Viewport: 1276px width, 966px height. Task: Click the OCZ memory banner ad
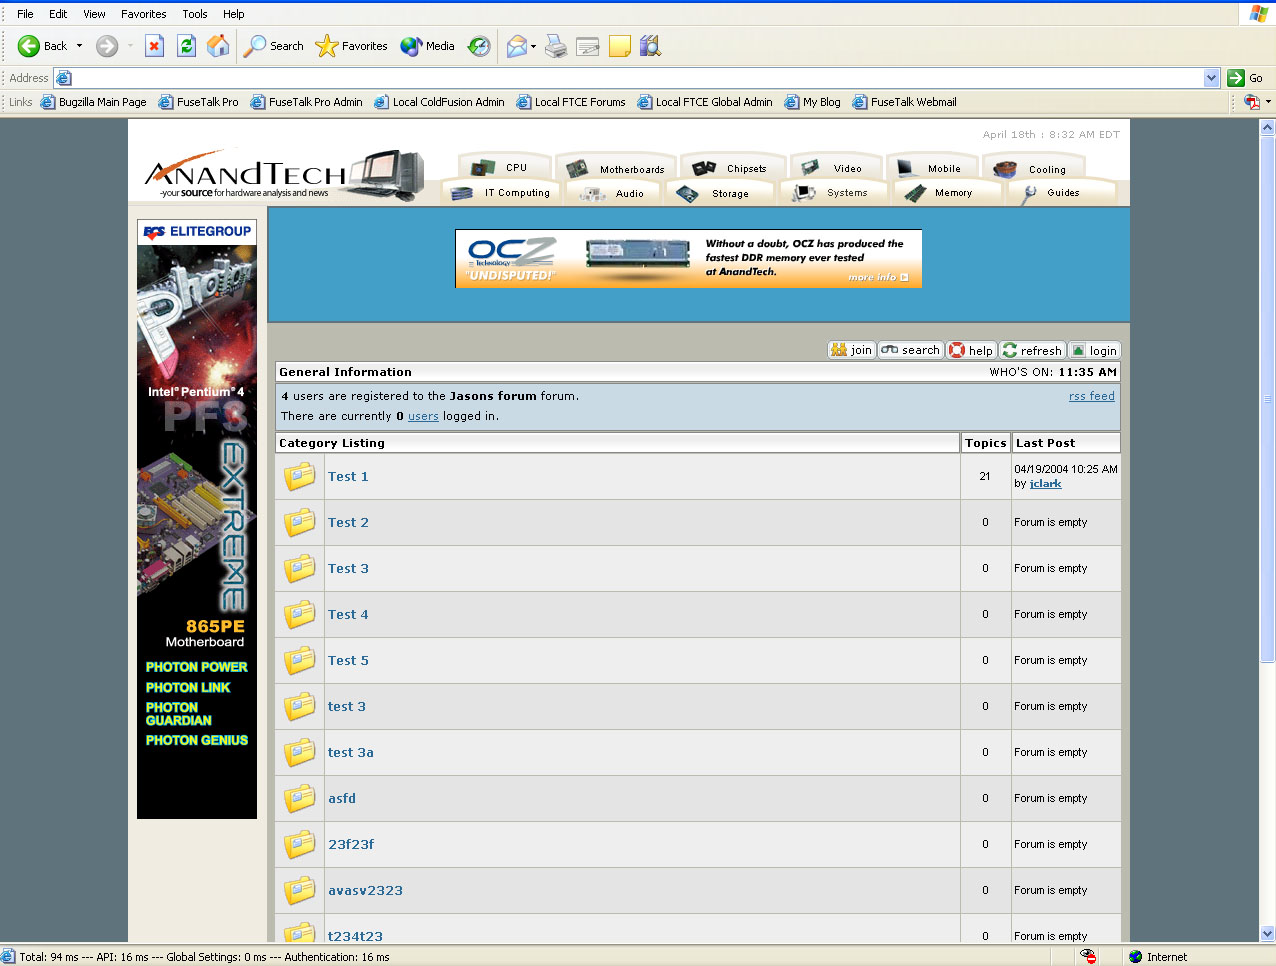coord(688,258)
